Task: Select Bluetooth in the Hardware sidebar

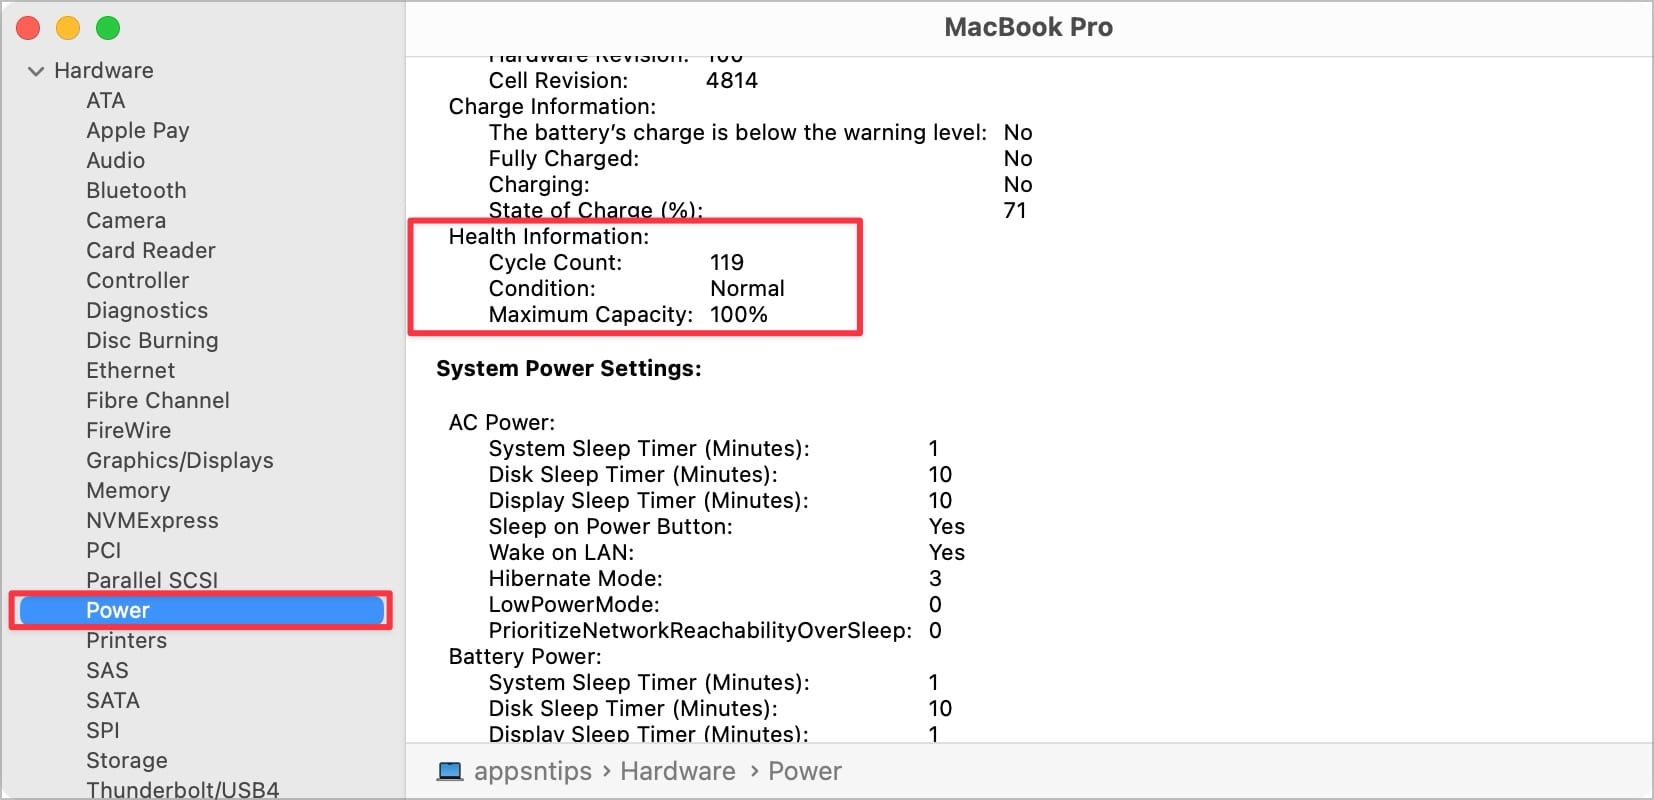Action: pyautogui.click(x=136, y=190)
